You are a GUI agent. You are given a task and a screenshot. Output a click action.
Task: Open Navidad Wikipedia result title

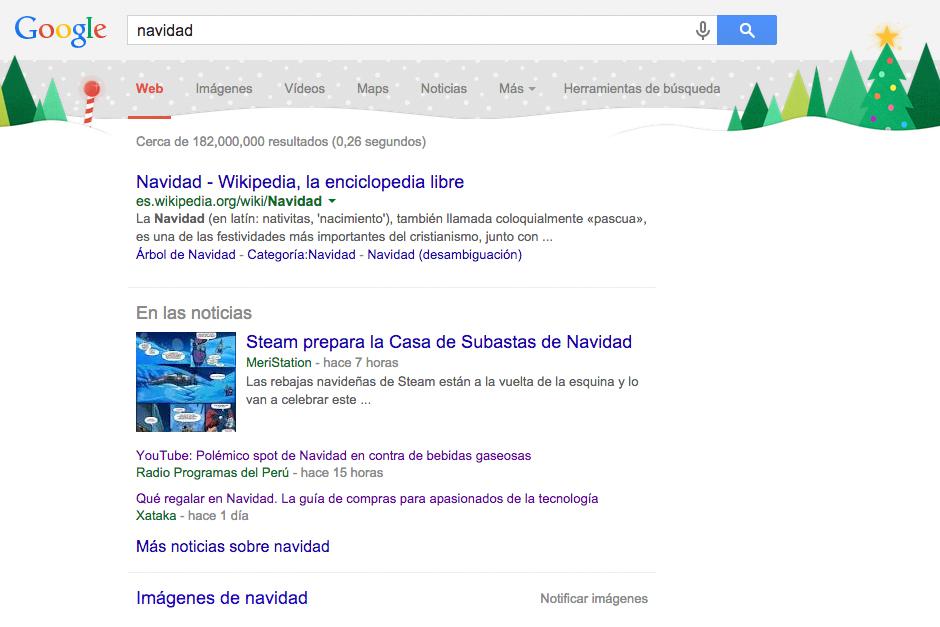pos(300,182)
